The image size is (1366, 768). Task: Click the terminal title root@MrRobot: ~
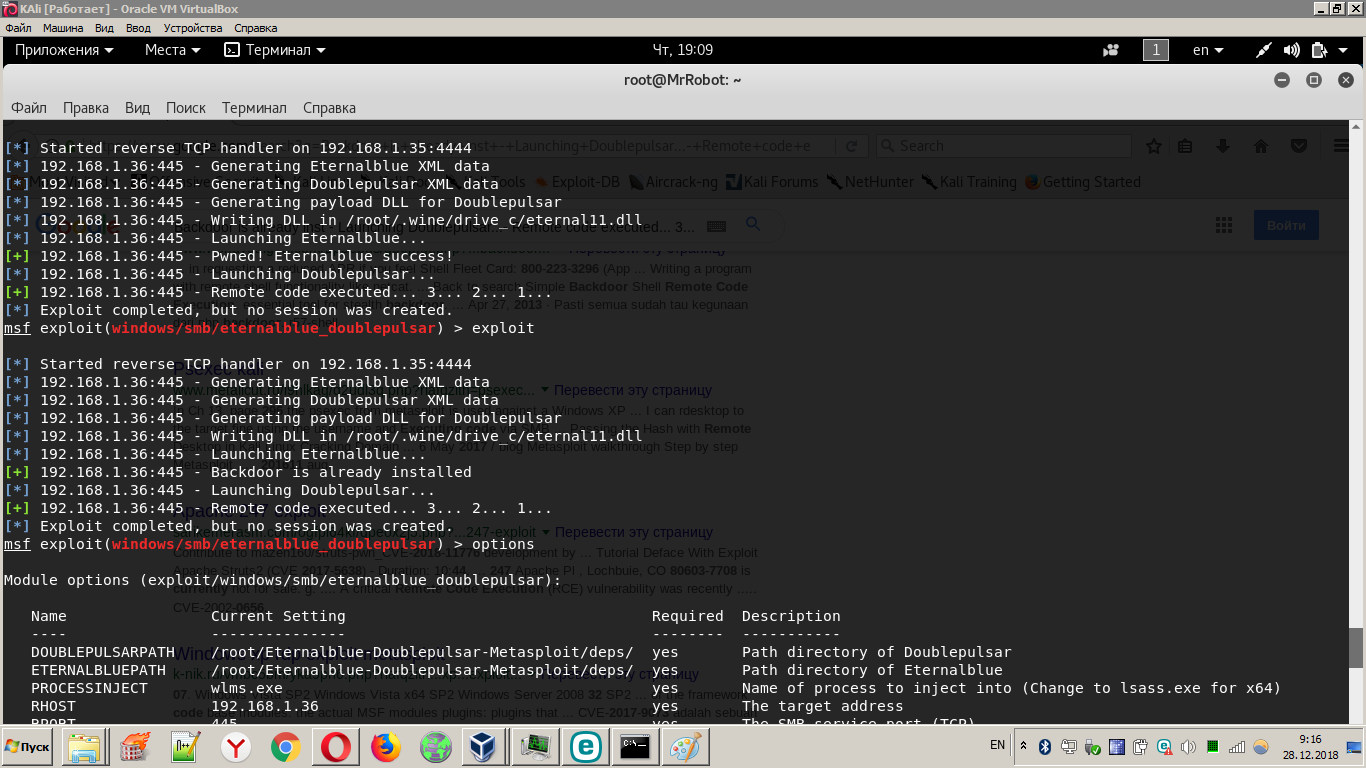pyautogui.click(x=682, y=80)
